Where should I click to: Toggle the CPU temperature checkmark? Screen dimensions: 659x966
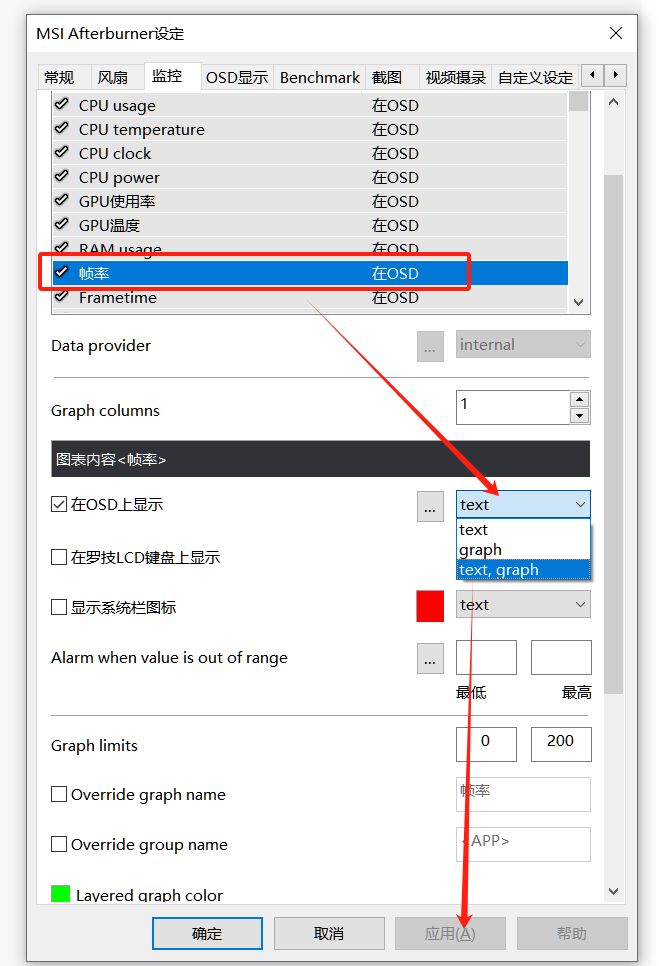pyautogui.click(x=62, y=128)
